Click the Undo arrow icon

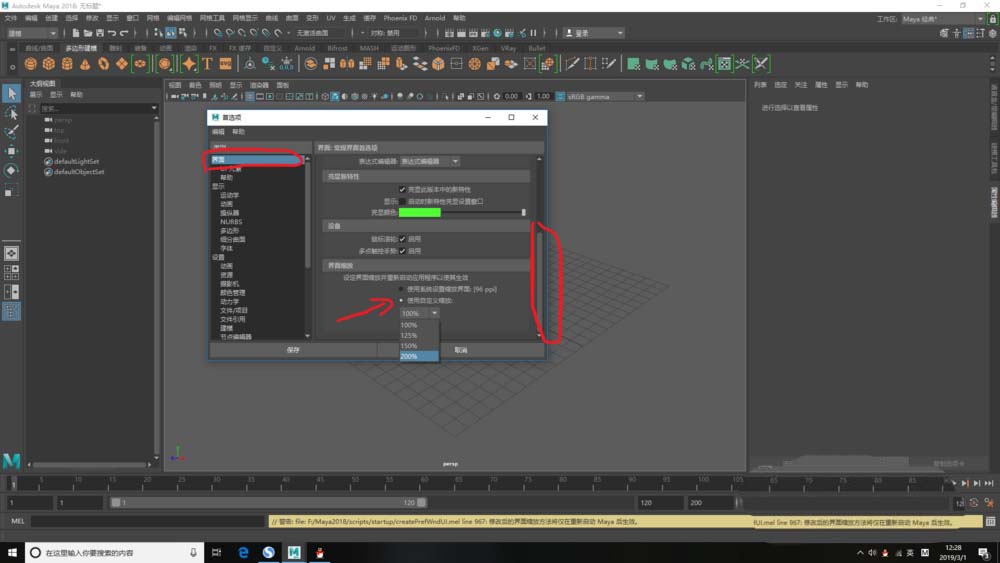click(x=112, y=33)
